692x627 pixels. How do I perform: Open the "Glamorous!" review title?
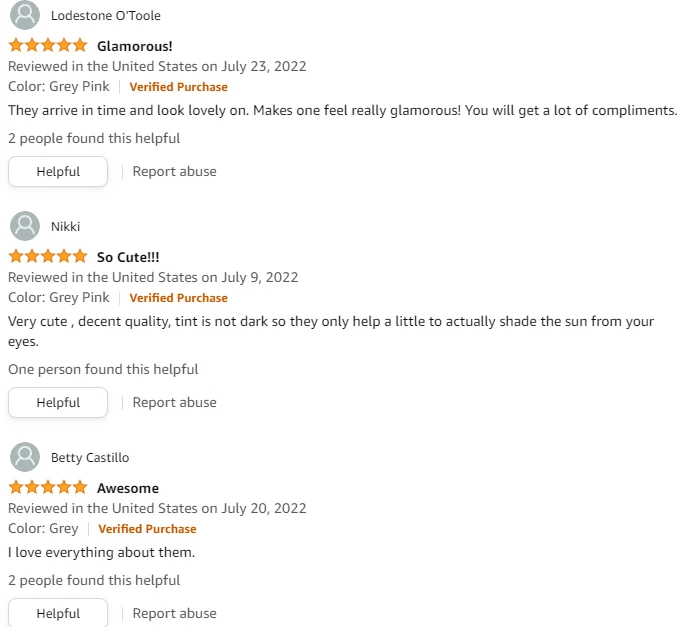[135, 46]
